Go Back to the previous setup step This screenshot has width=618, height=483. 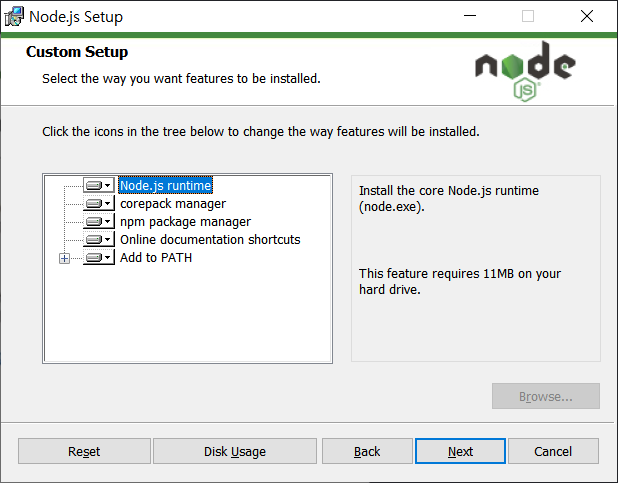[x=367, y=451]
